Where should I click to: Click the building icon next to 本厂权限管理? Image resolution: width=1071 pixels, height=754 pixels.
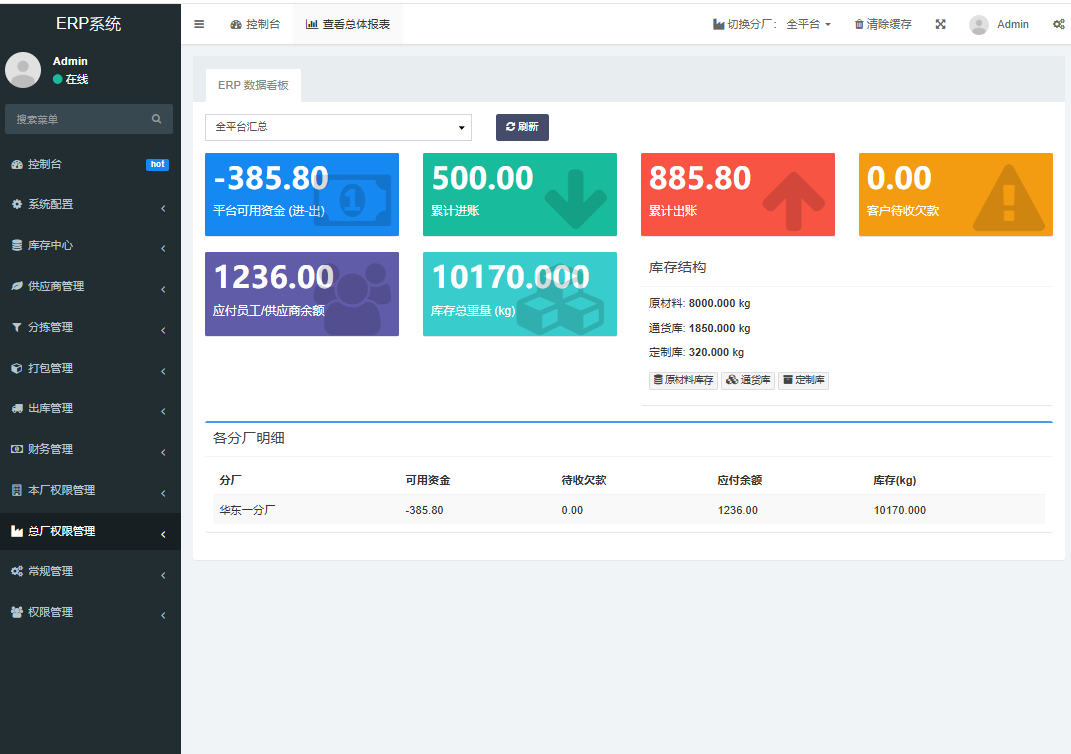[17, 490]
